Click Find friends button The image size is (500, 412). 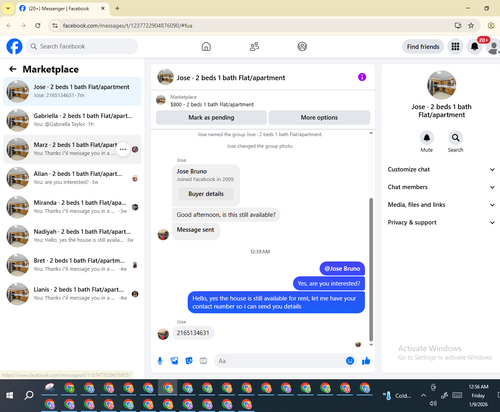(423, 47)
